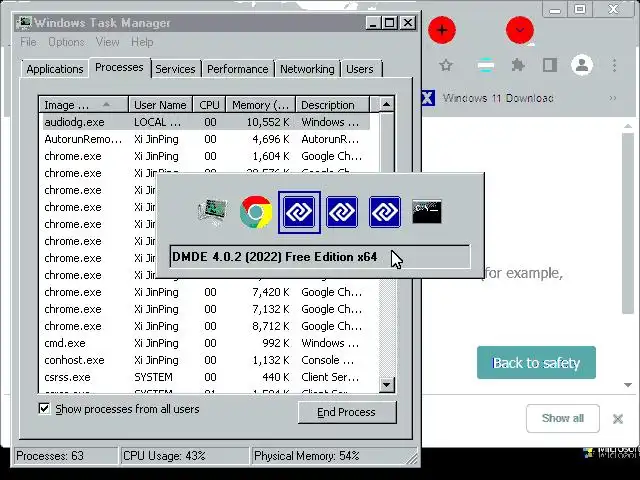
Task: Select the last DMDE icon in switcher
Action: pos(385,212)
